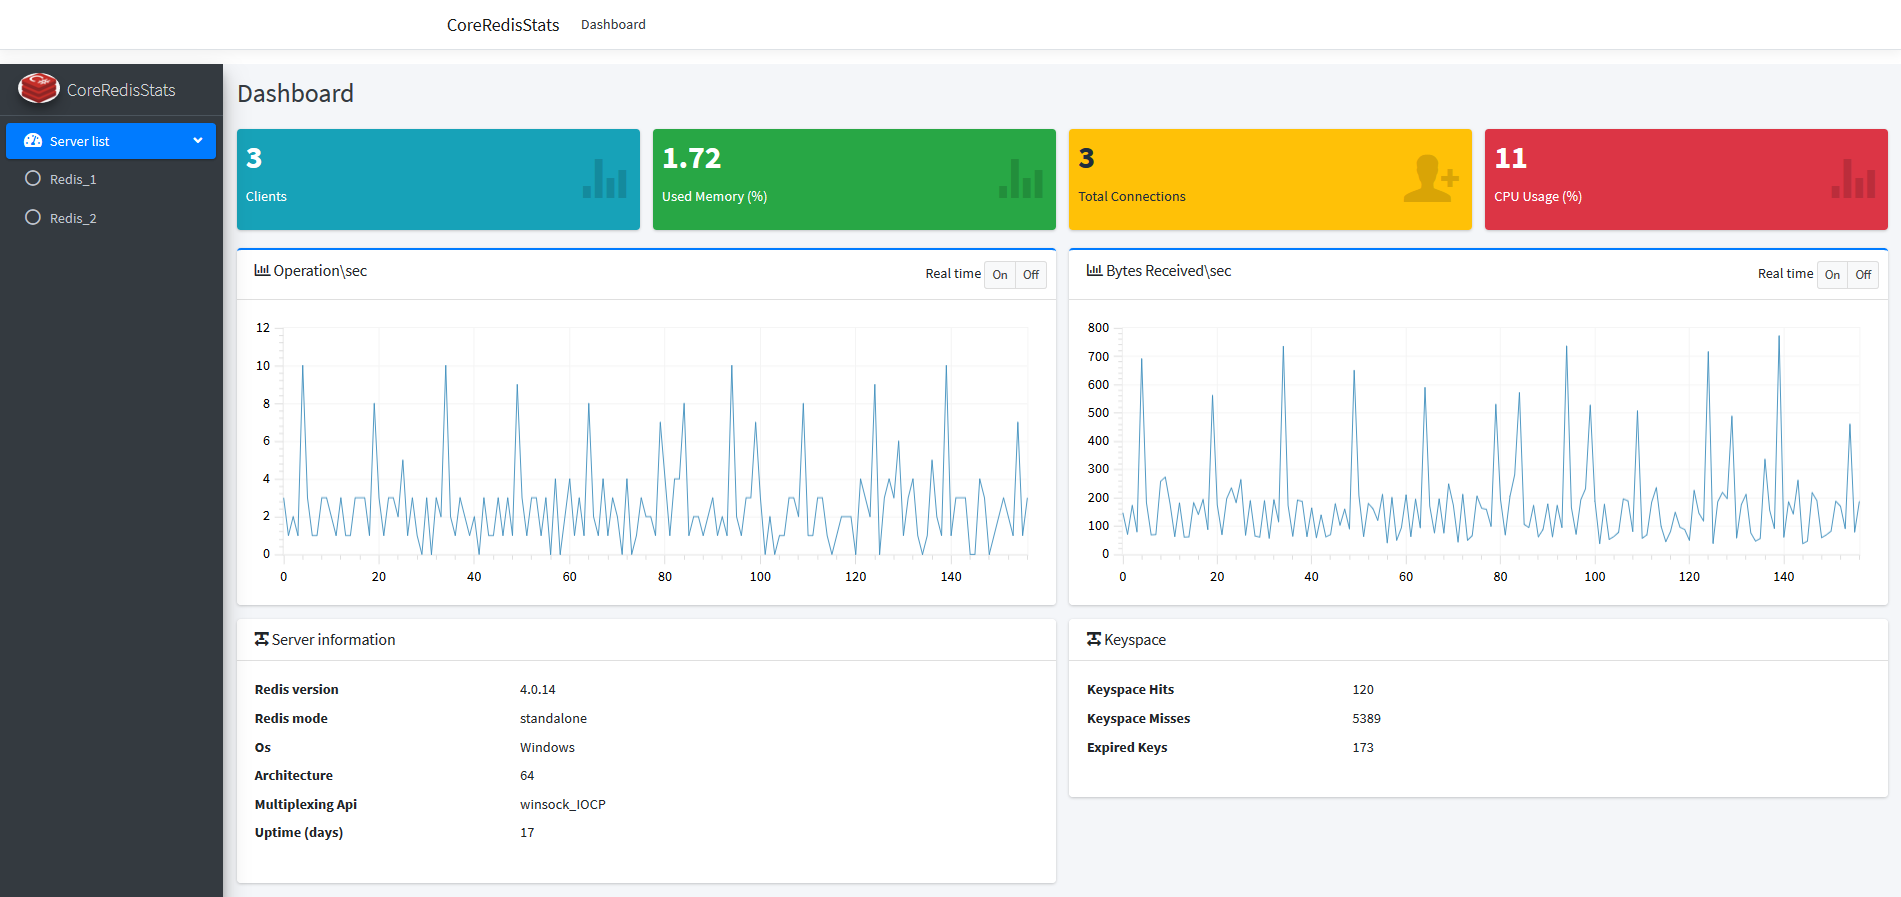This screenshot has height=897, width=1901.
Task: Click the CoreRedisStats Redis logo icon
Action: (39, 88)
